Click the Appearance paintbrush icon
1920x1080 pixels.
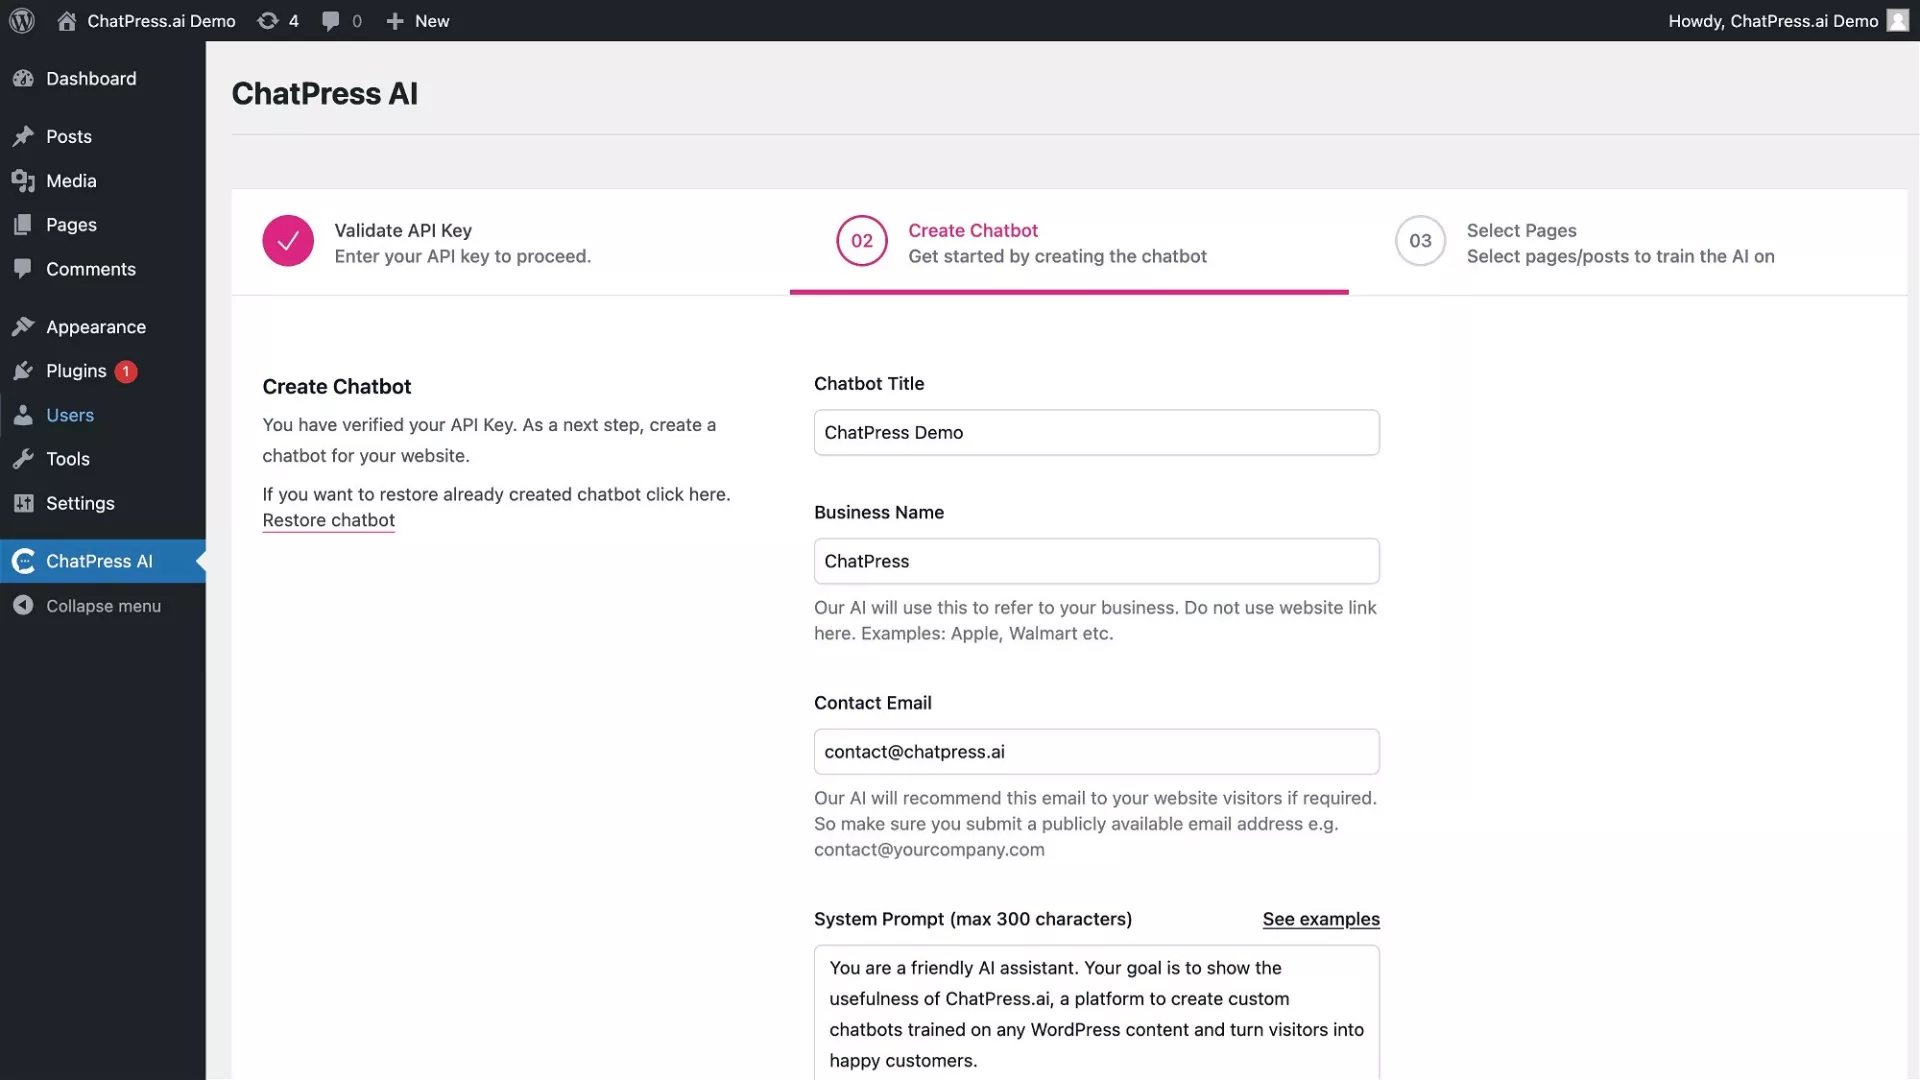(x=23, y=327)
